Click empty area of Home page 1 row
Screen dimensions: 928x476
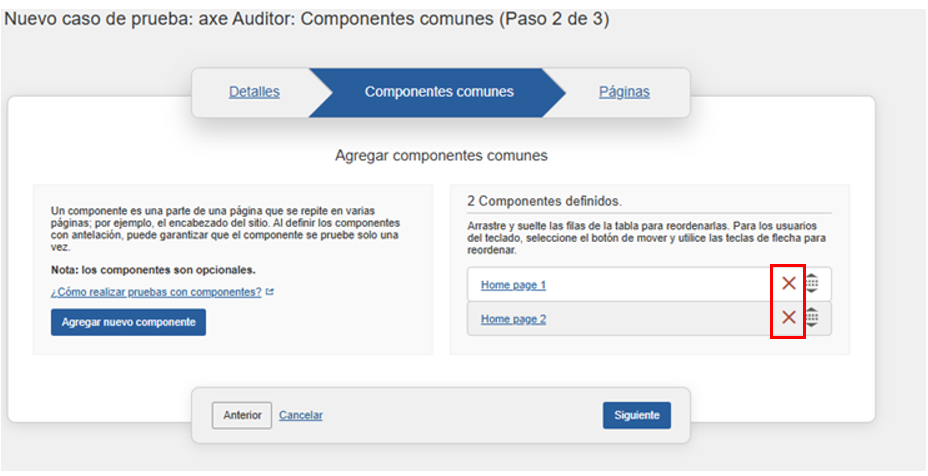pos(660,285)
